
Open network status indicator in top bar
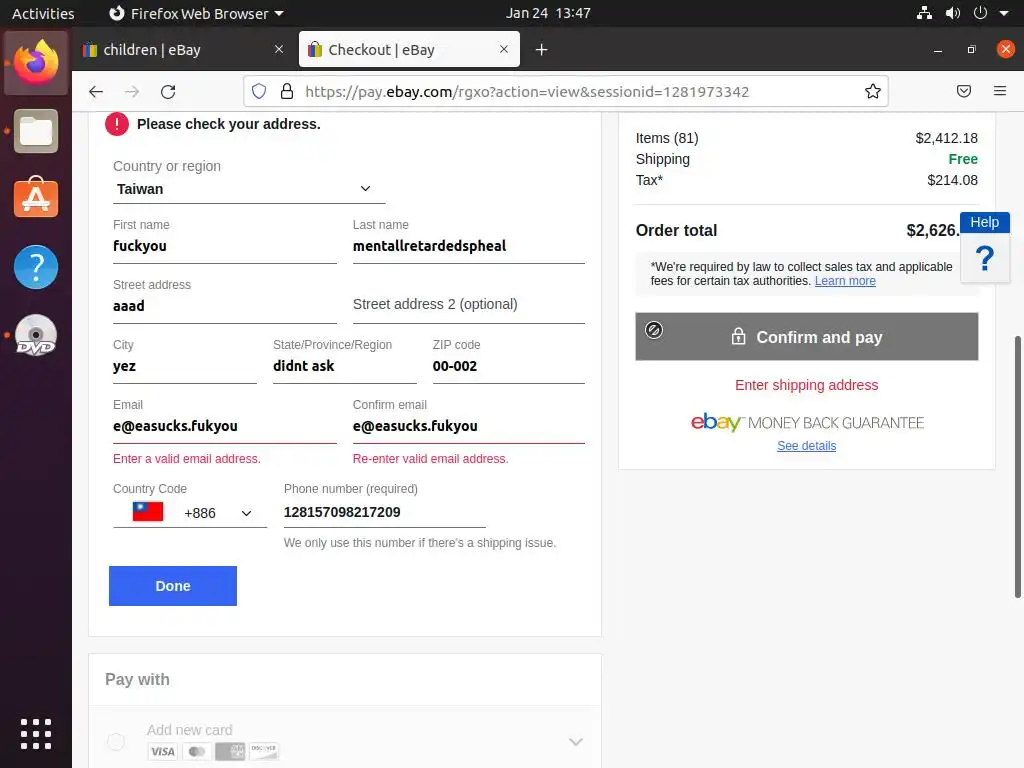pyautogui.click(x=924, y=12)
